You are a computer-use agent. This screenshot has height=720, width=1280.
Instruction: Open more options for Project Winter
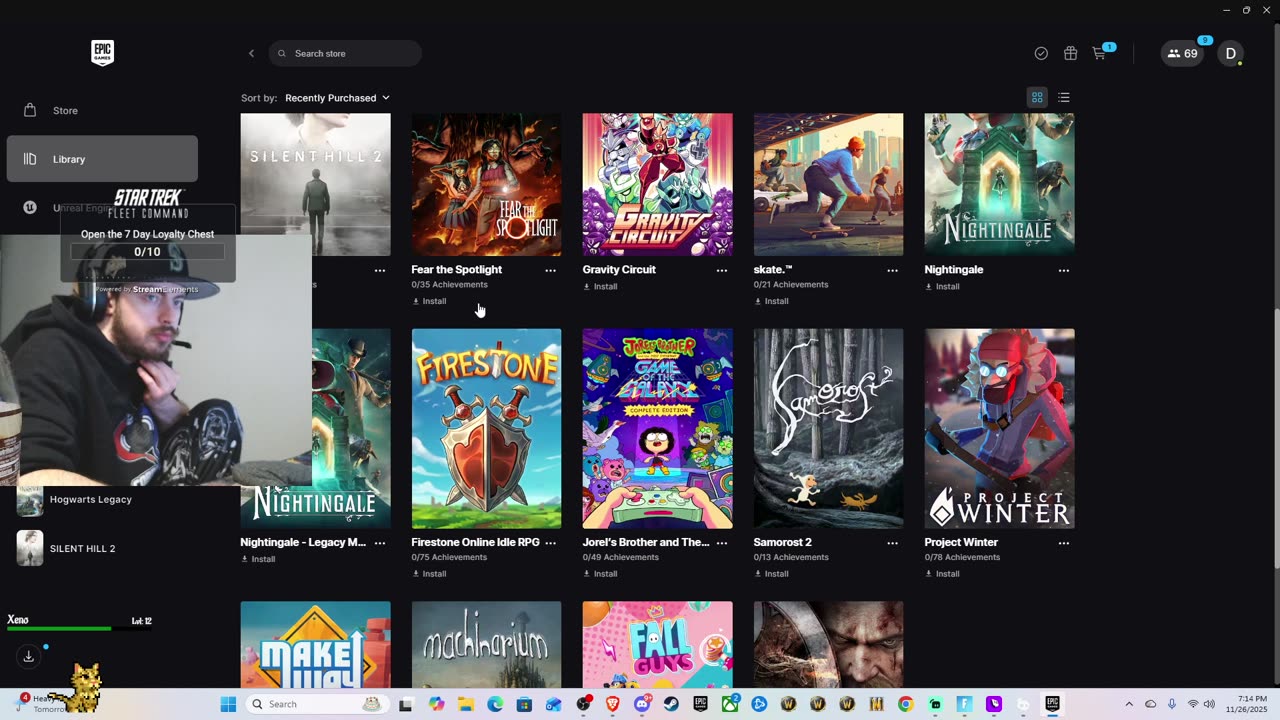click(x=1063, y=543)
